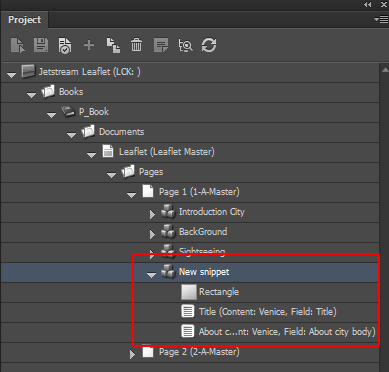Viewport: 389px width, 372px height.
Task: Collapse the Pages folder
Action: [111, 175]
